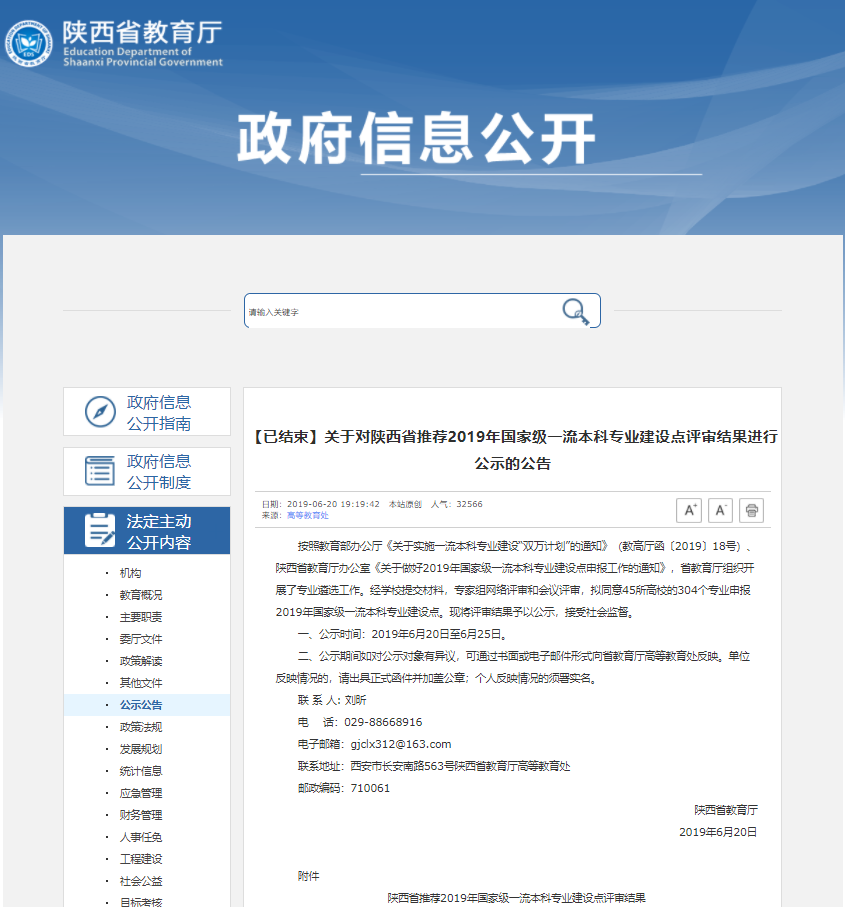Select the highlighted 公示公告 item

140,705
